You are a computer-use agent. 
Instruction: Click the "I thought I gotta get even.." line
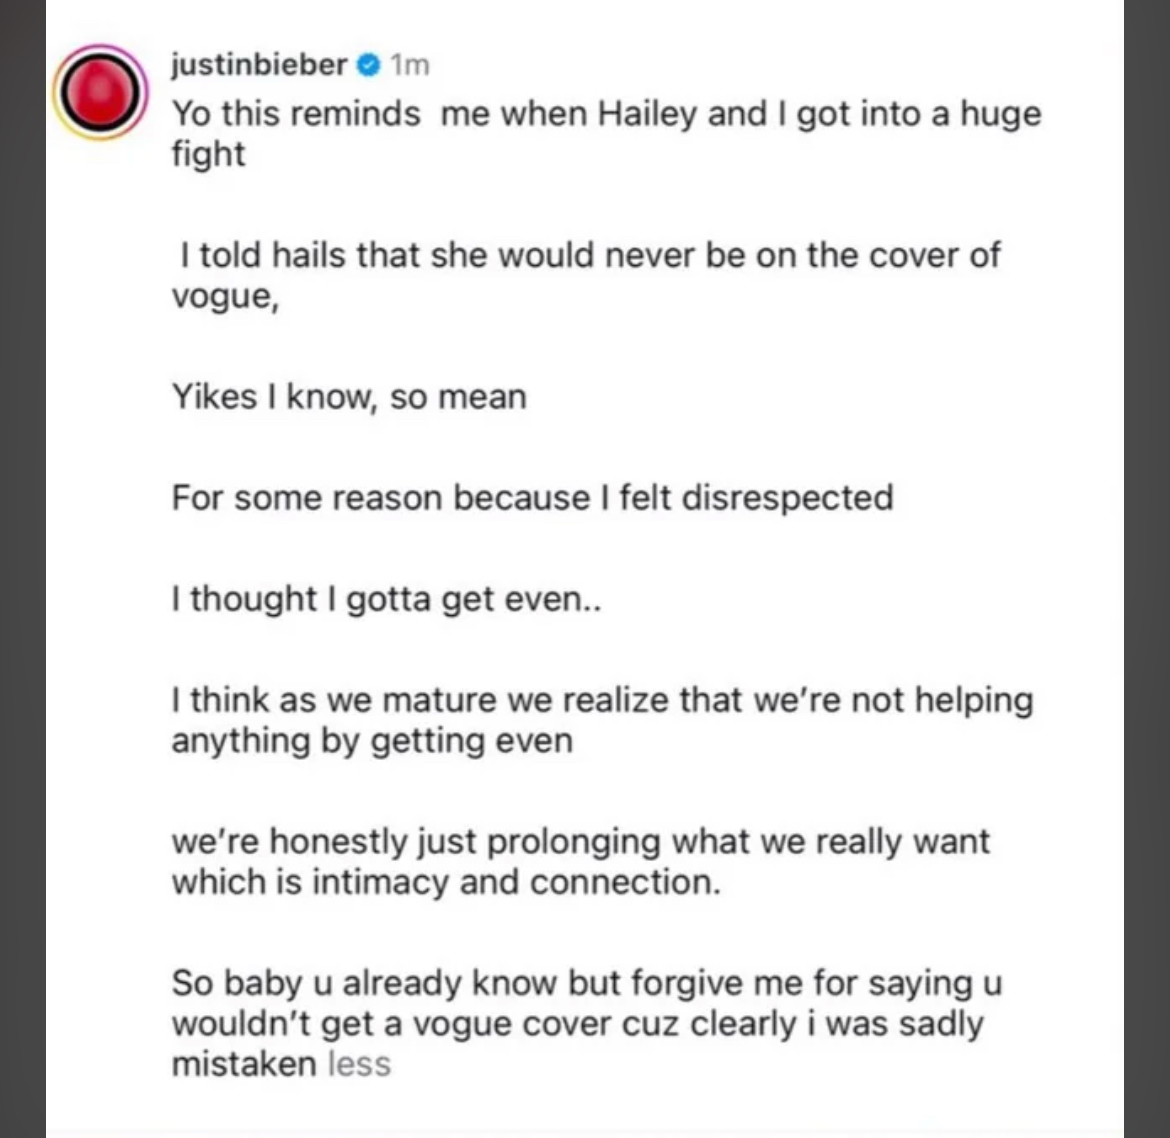coord(387,600)
